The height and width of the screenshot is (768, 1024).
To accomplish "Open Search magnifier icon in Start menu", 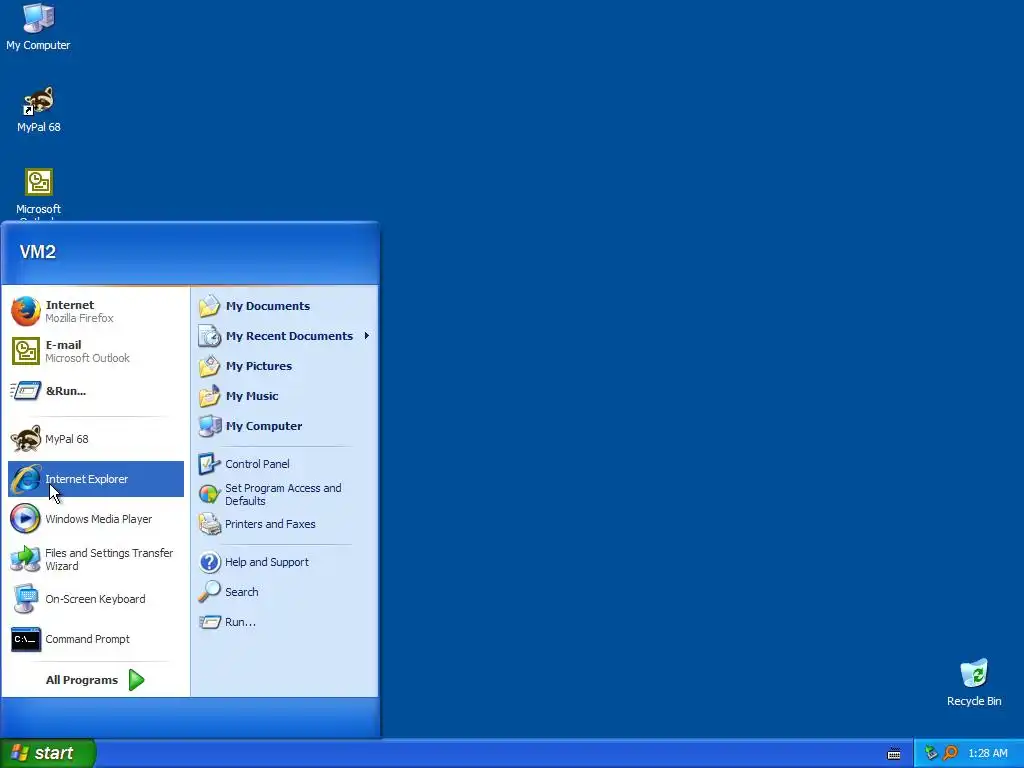I will click(210, 592).
